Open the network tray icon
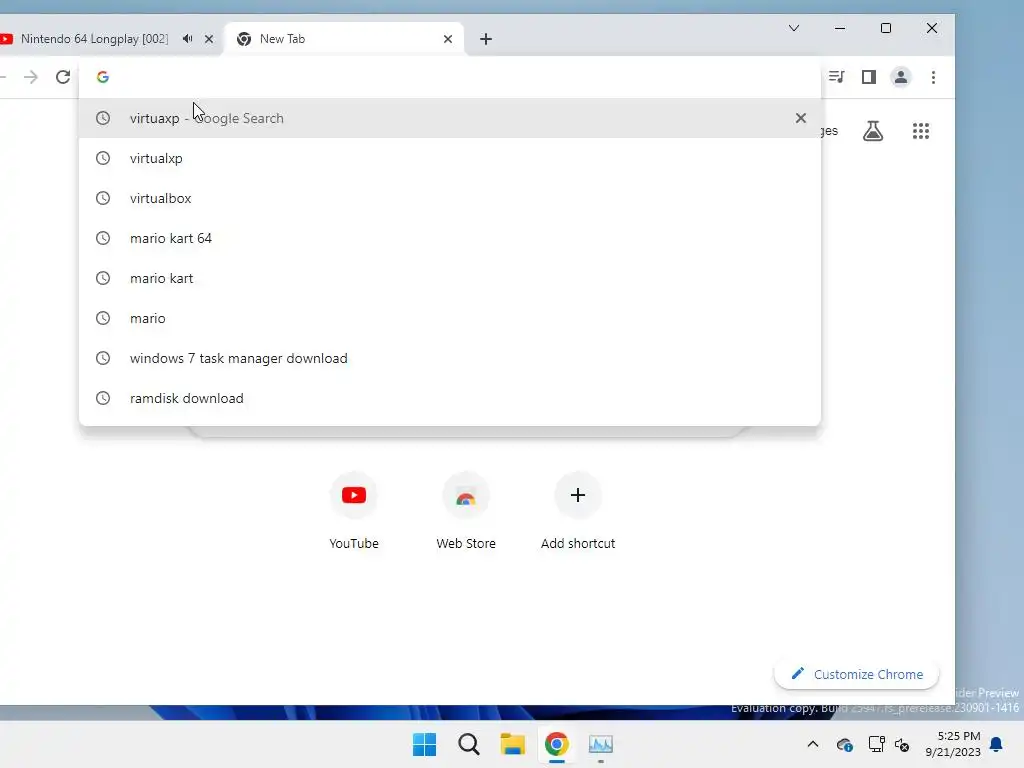 pos(876,744)
